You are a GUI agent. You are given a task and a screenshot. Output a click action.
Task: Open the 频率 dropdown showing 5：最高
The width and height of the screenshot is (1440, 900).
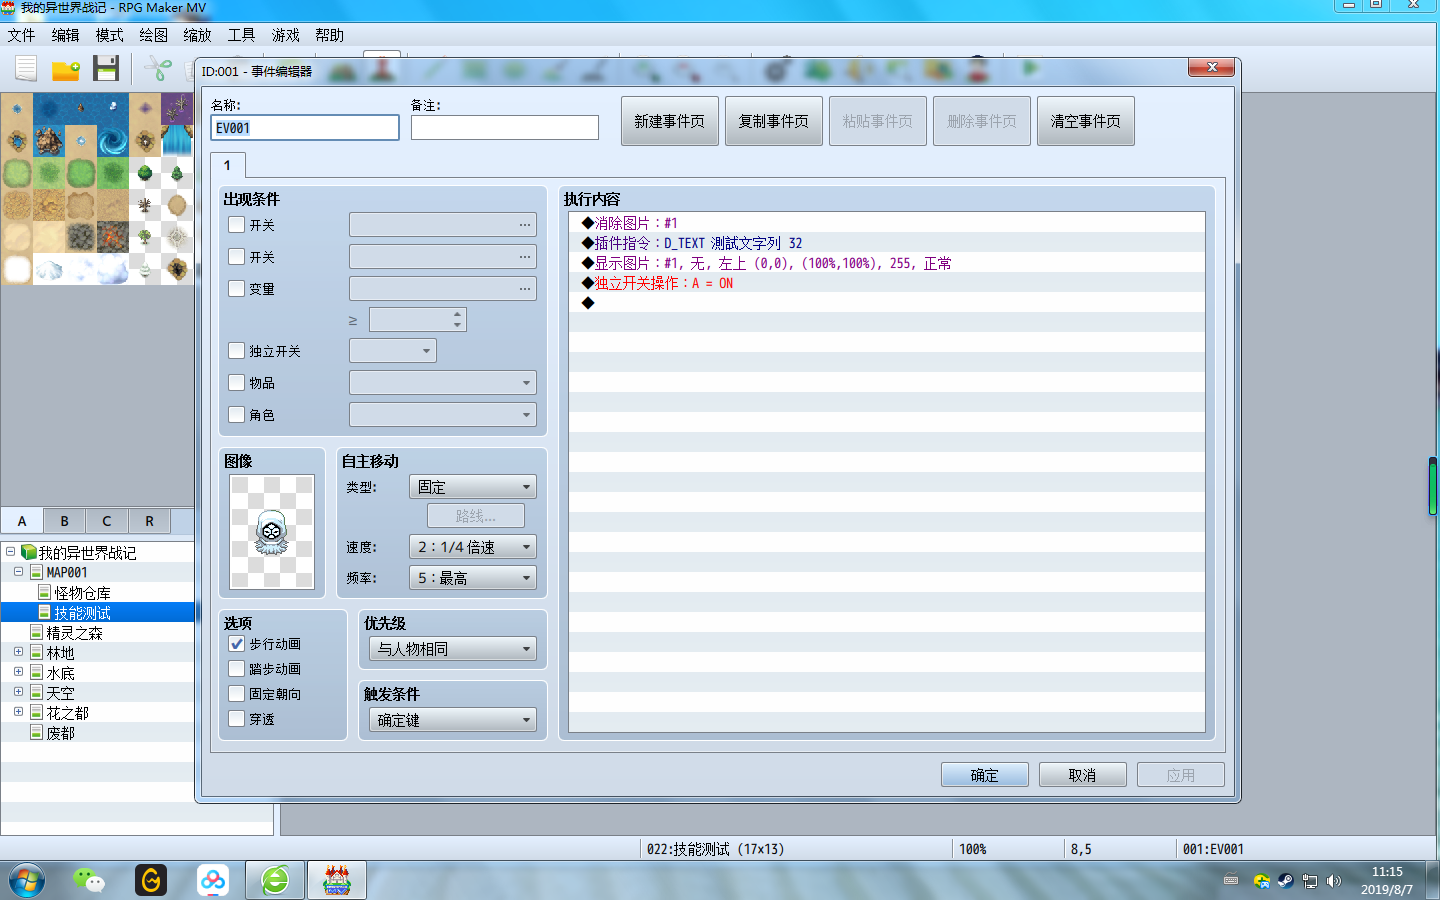[x=473, y=578]
